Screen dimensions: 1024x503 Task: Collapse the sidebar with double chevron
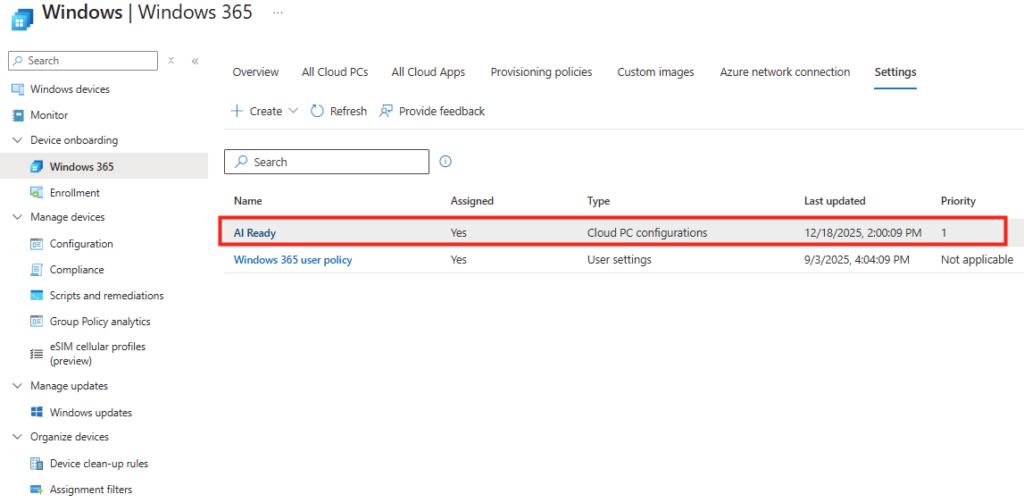195,61
